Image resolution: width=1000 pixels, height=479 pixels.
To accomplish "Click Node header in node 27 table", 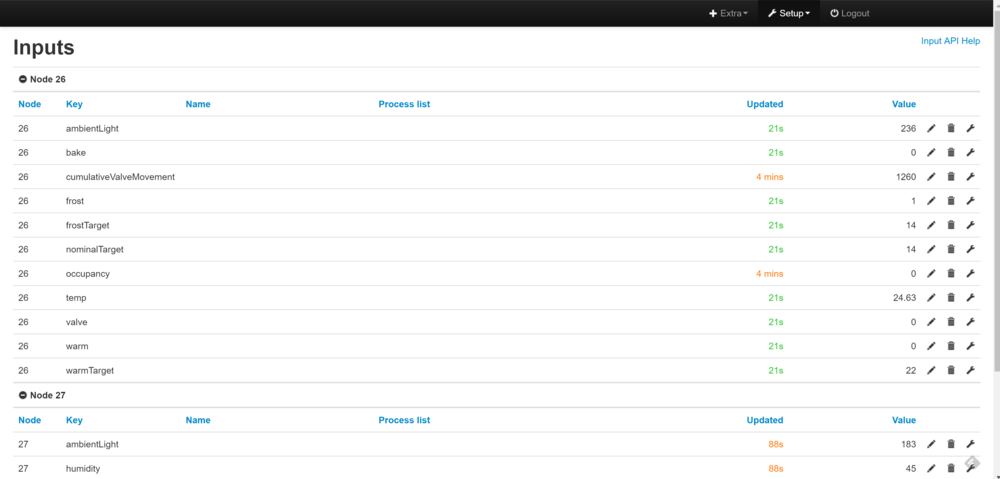I will (29, 420).
